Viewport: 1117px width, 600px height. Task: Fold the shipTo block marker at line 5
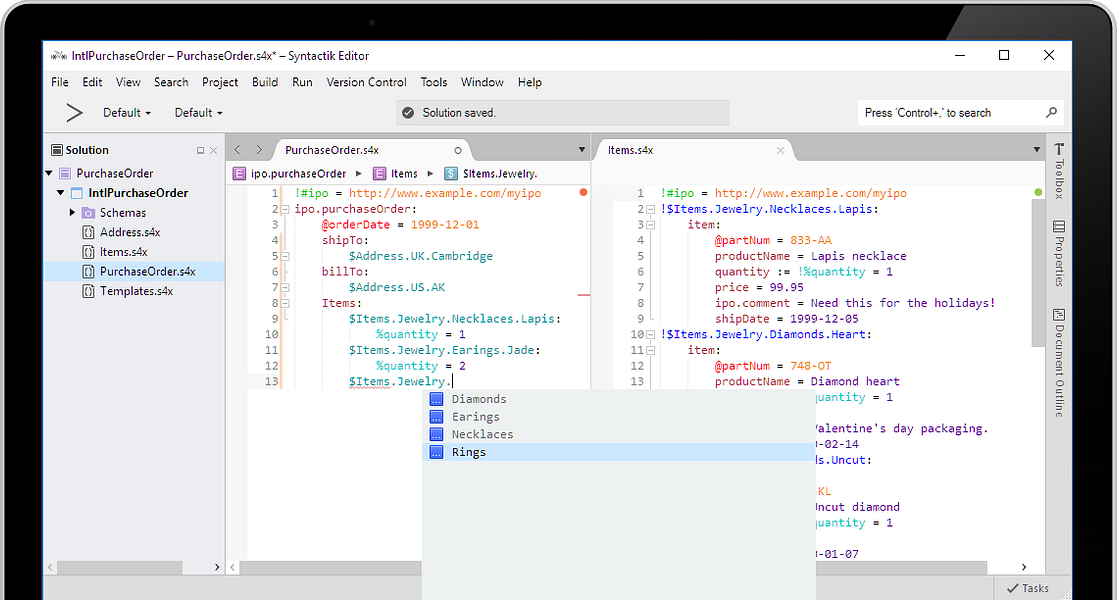[285, 256]
